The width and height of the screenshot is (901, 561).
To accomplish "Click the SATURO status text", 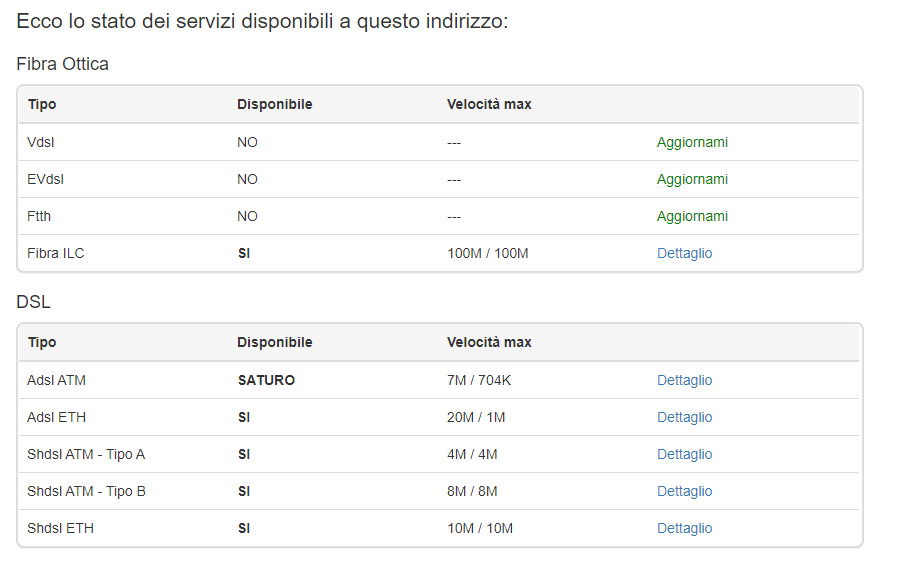I will pos(266,380).
